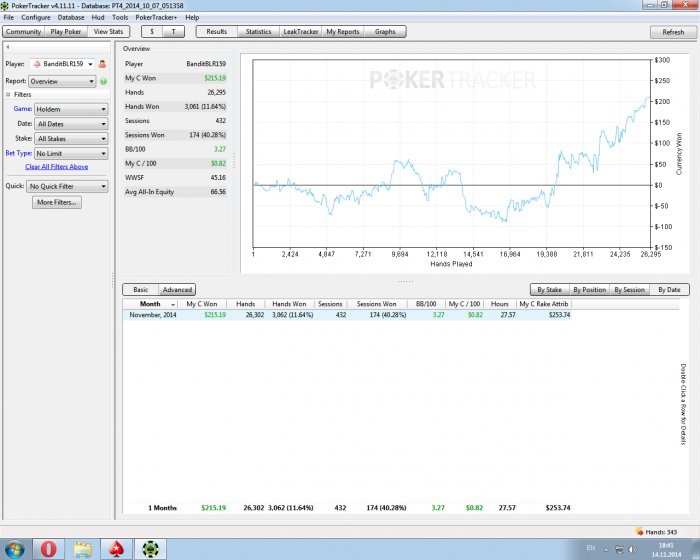Click the Bet Type filter label link

click(18, 153)
